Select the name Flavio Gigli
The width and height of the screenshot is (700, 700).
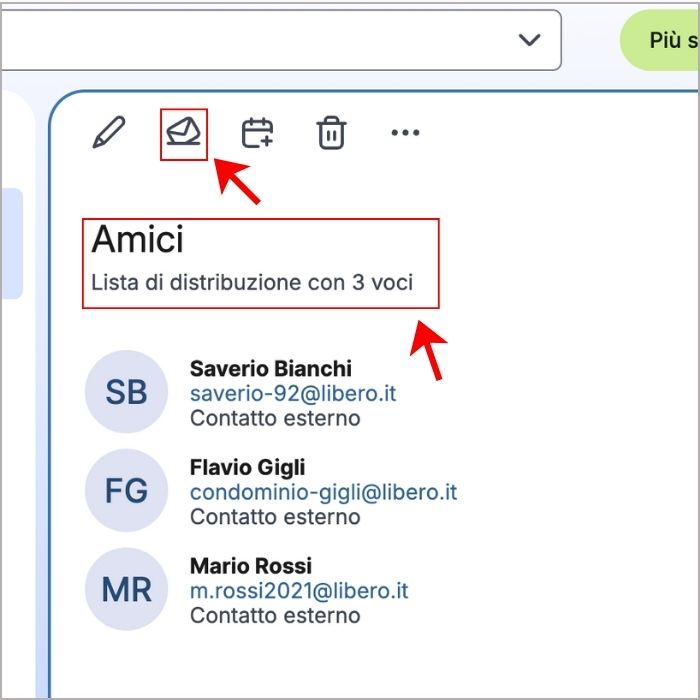(x=248, y=467)
